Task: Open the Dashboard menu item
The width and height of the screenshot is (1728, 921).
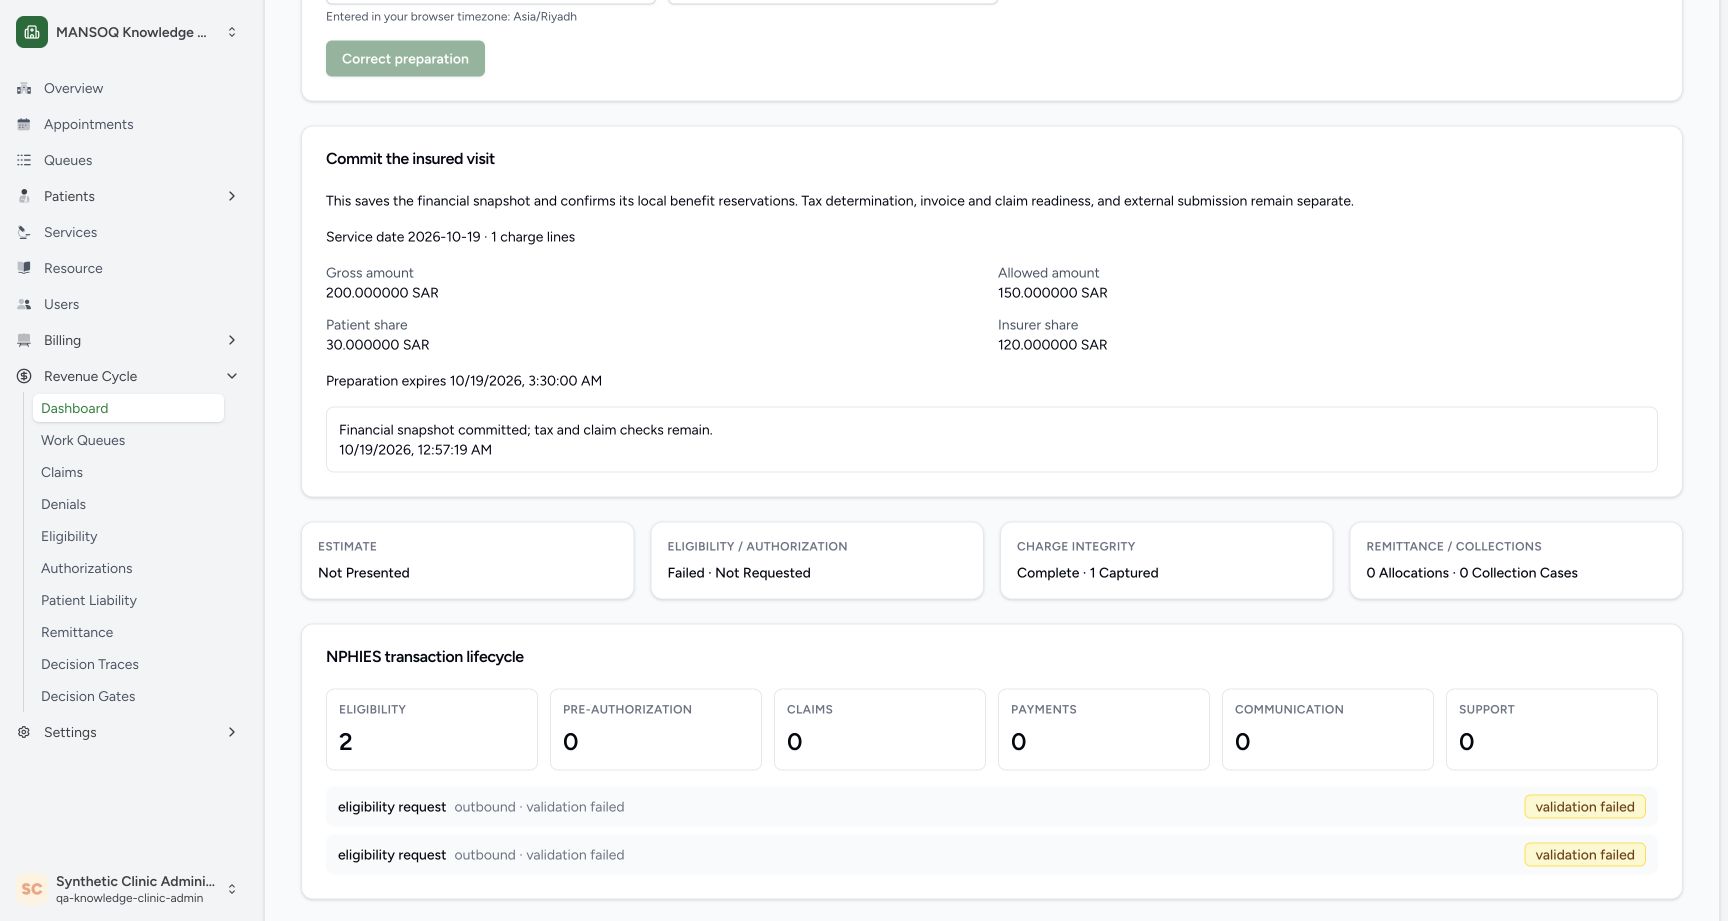Action: pos(128,408)
